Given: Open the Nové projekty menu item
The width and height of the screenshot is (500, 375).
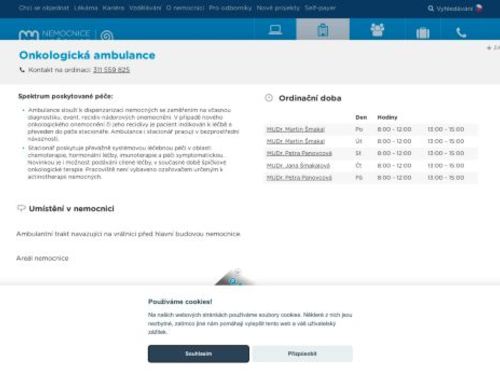Looking at the screenshot, I should coord(278,8).
